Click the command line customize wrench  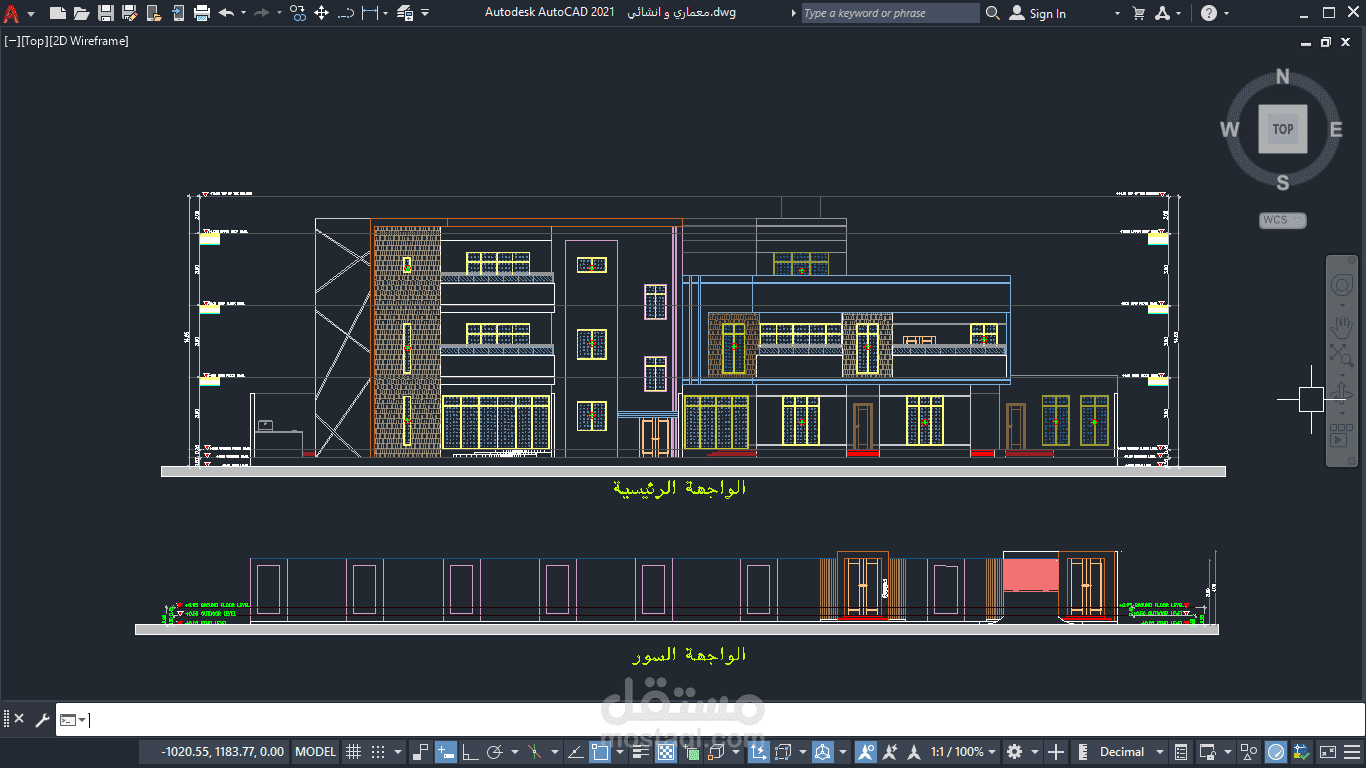pyautogui.click(x=42, y=719)
